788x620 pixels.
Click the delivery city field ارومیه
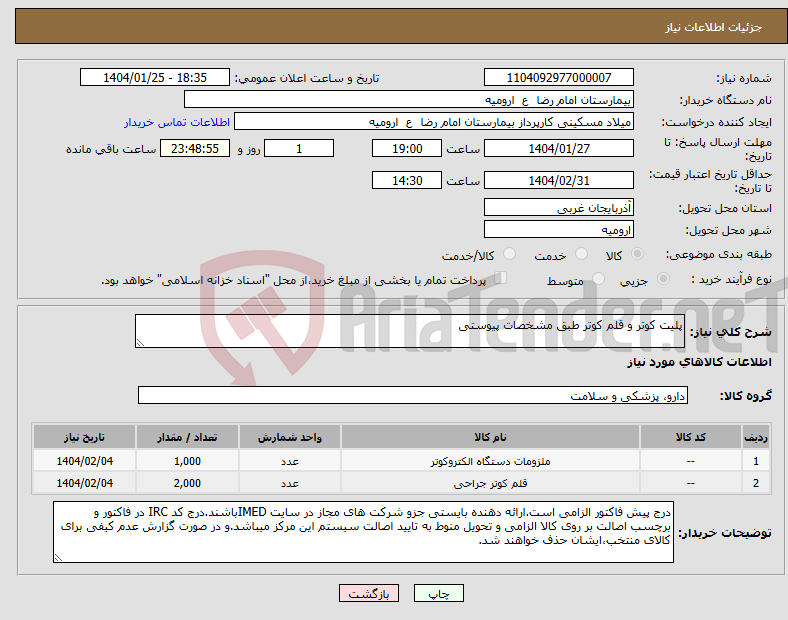tap(559, 229)
